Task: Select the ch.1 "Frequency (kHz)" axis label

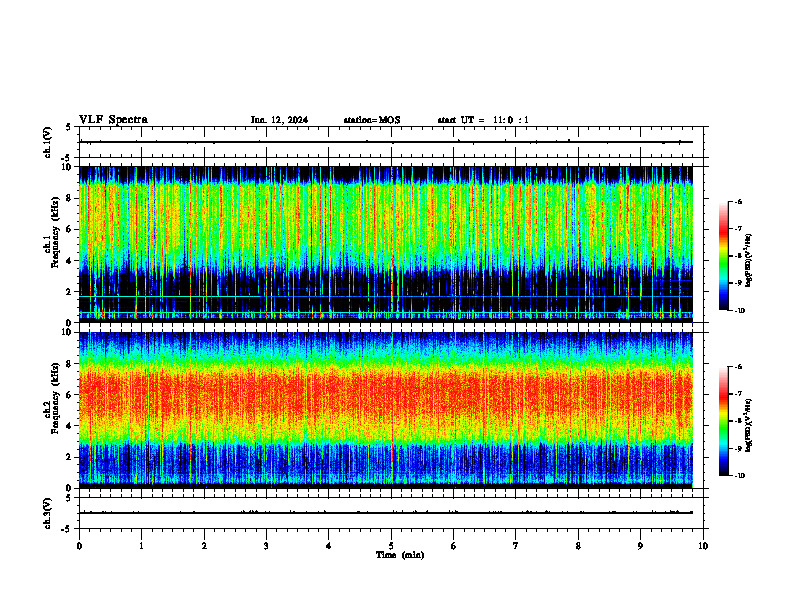Action: (x=55, y=233)
